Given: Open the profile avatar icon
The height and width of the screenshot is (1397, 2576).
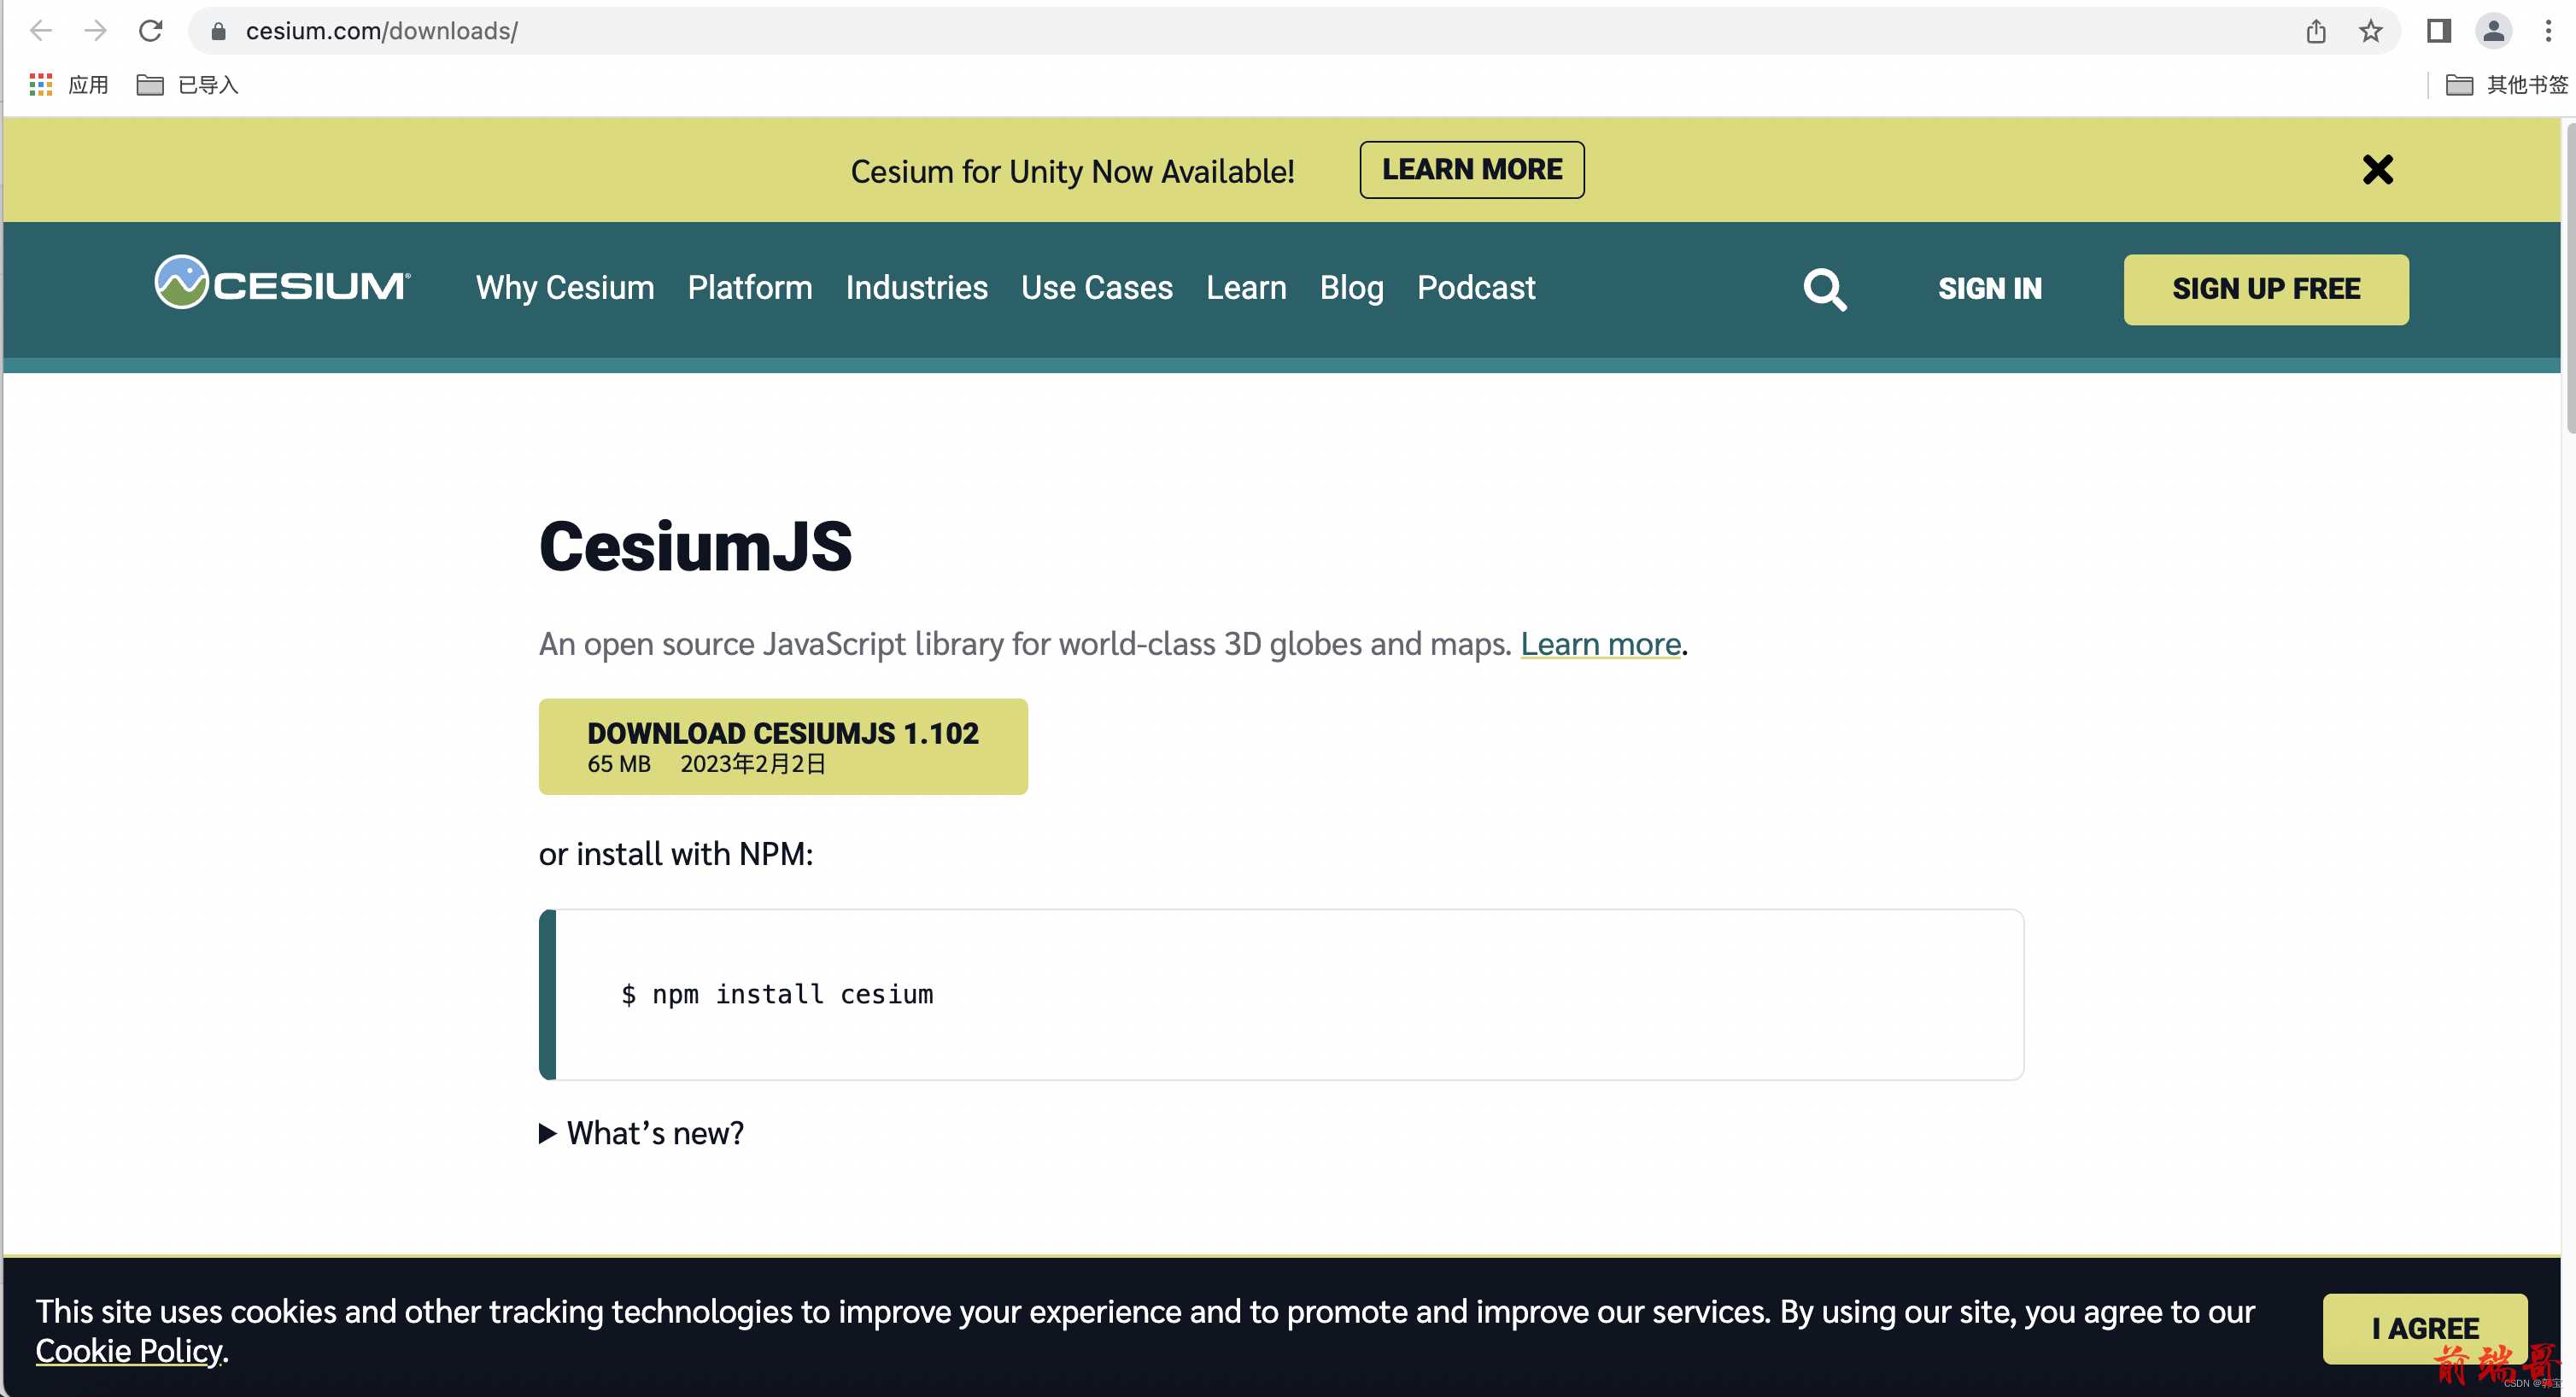Looking at the screenshot, I should (x=2494, y=31).
